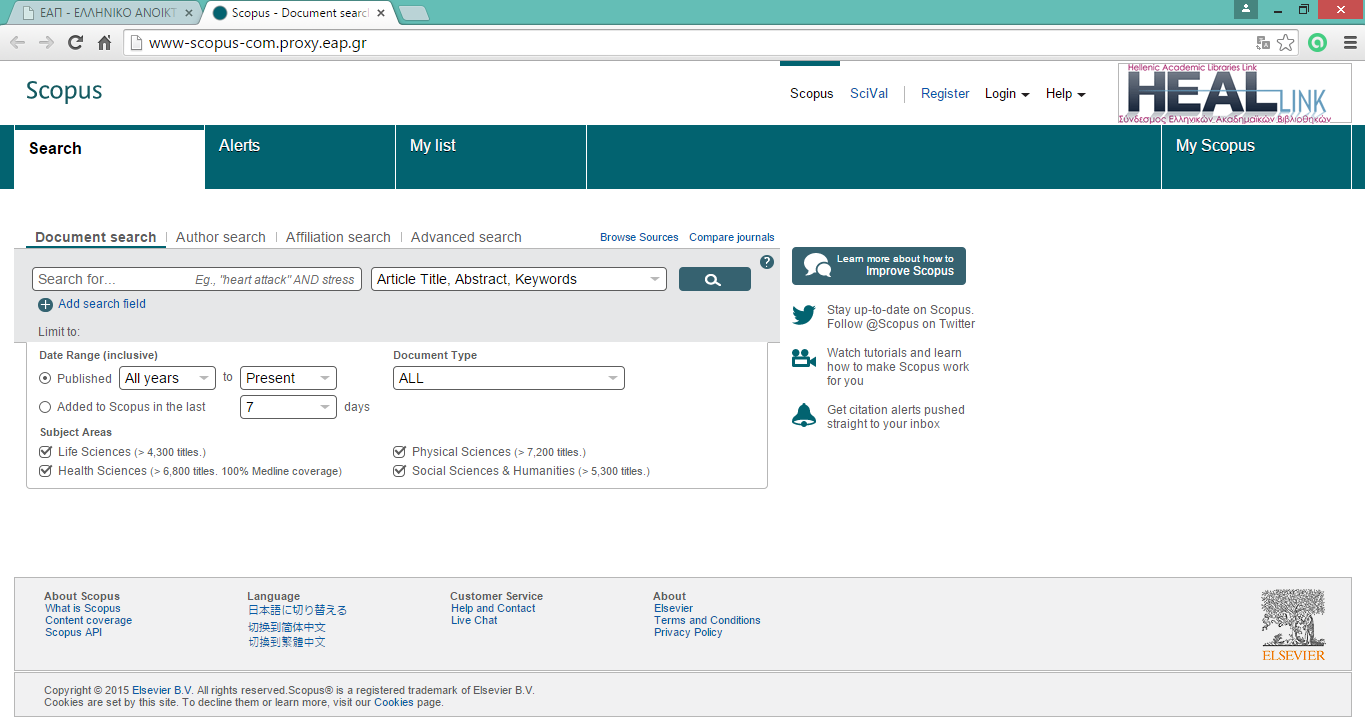Click the Browse Sources link
The width and height of the screenshot is (1365, 724).
point(639,238)
